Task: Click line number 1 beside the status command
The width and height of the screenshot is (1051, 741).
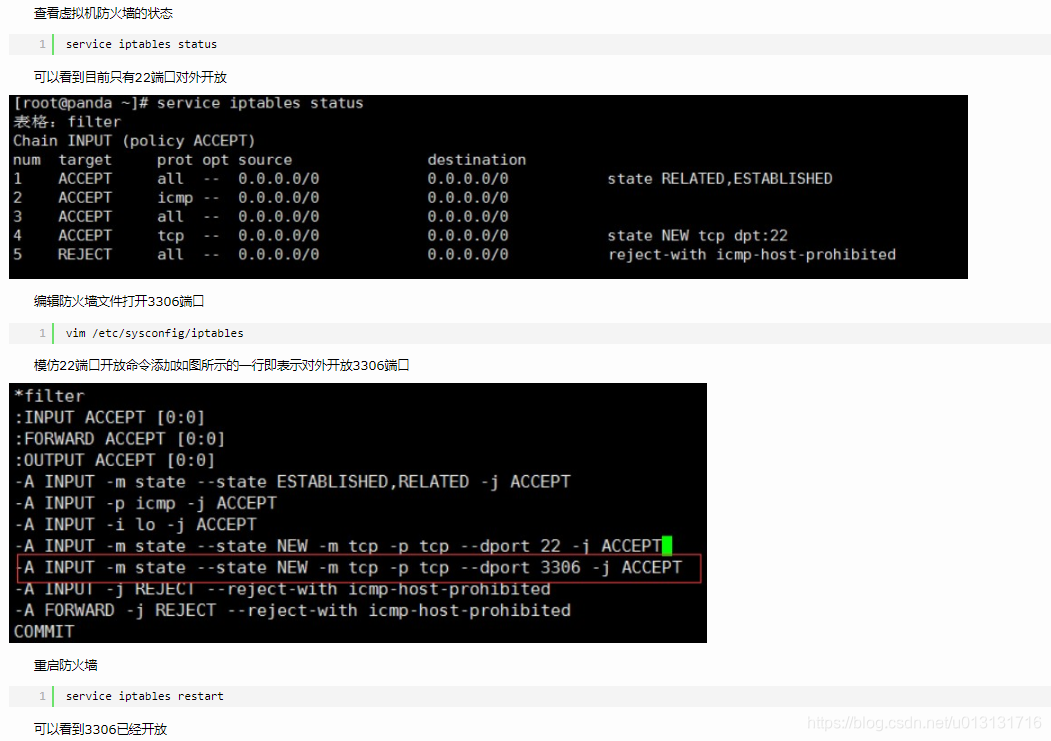Action: pyautogui.click(x=41, y=44)
